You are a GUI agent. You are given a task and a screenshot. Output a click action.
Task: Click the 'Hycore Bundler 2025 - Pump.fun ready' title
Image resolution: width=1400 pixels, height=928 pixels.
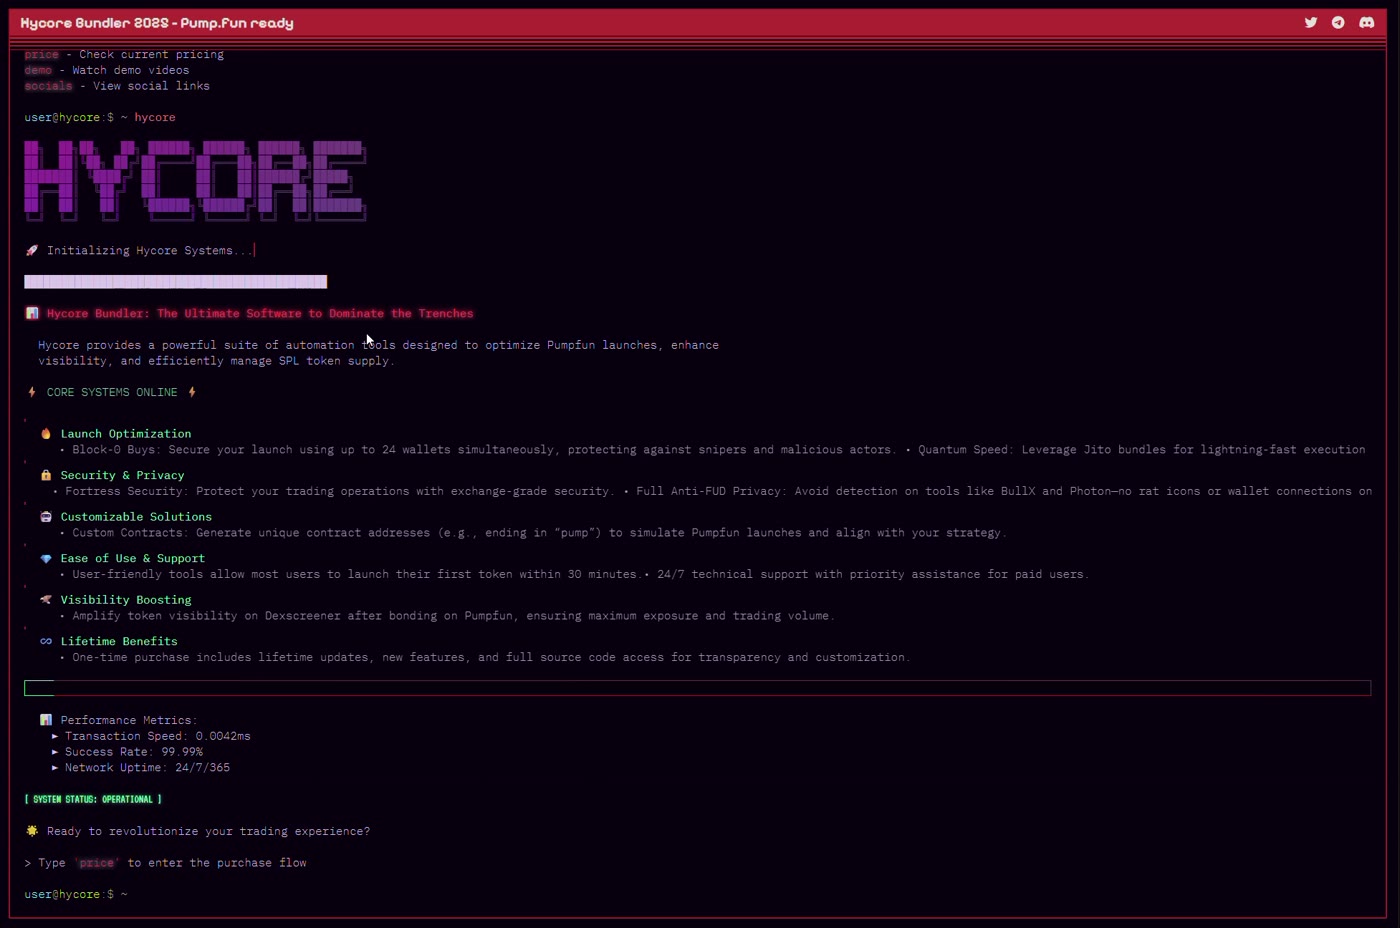pos(157,23)
